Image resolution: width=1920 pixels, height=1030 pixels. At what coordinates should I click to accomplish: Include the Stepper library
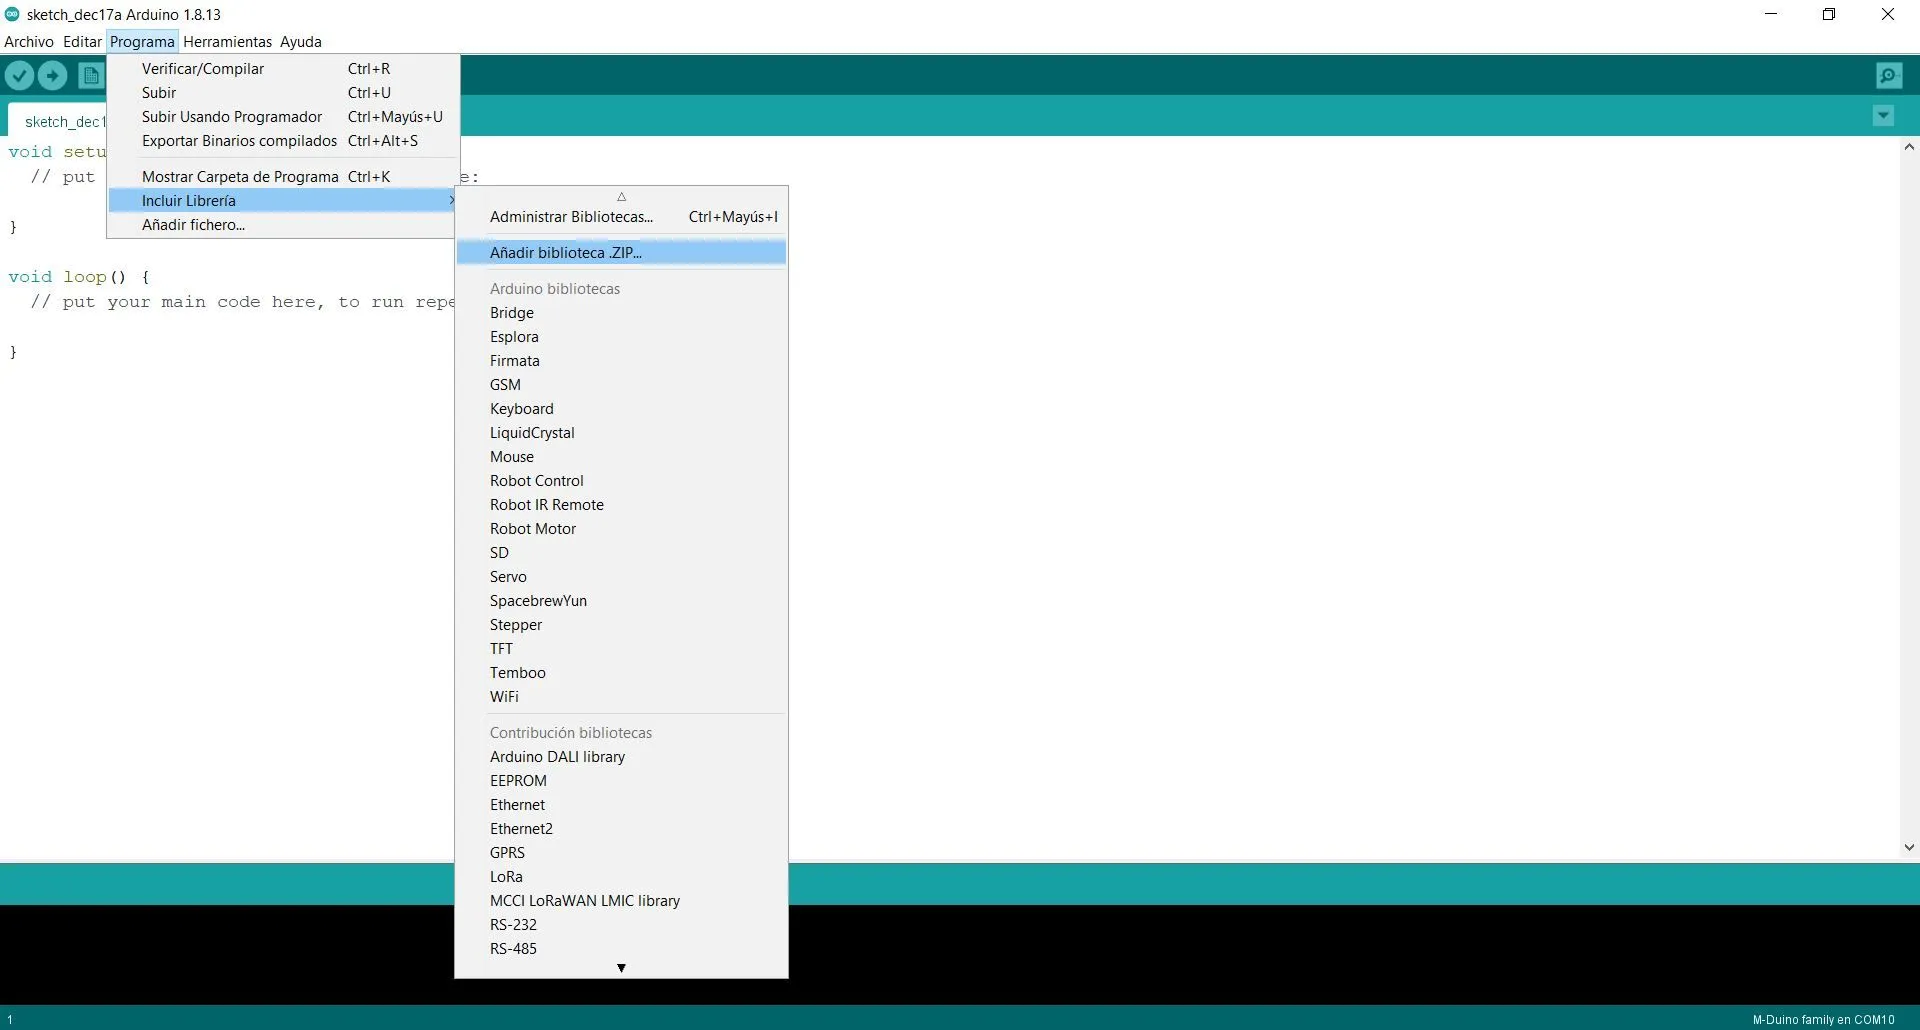click(x=621, y=625)
